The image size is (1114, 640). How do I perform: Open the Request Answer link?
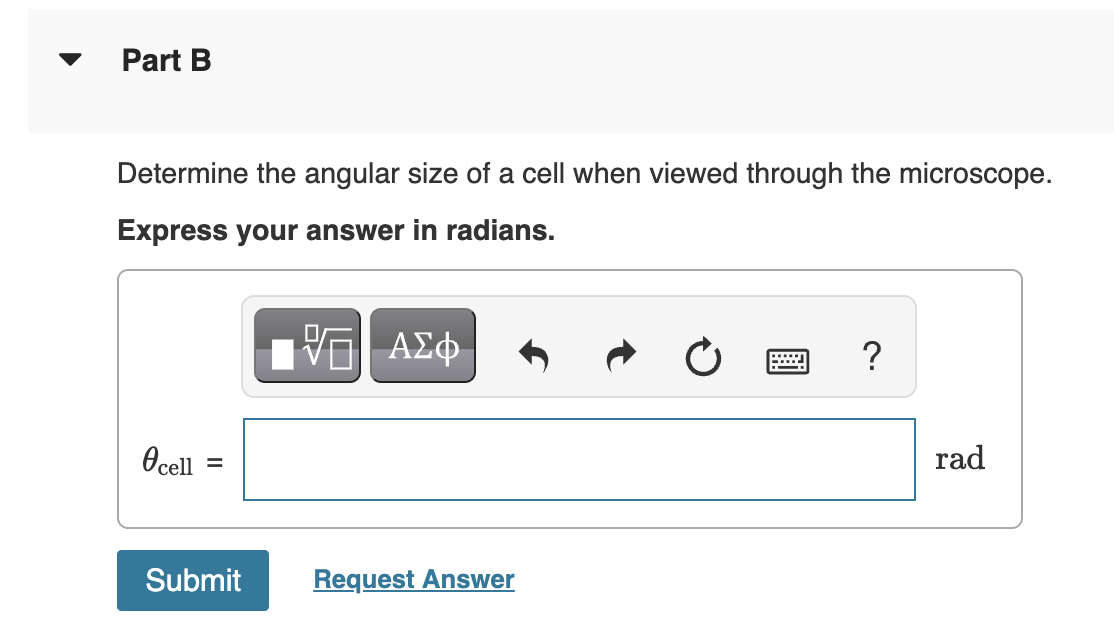tap(413, 580)
